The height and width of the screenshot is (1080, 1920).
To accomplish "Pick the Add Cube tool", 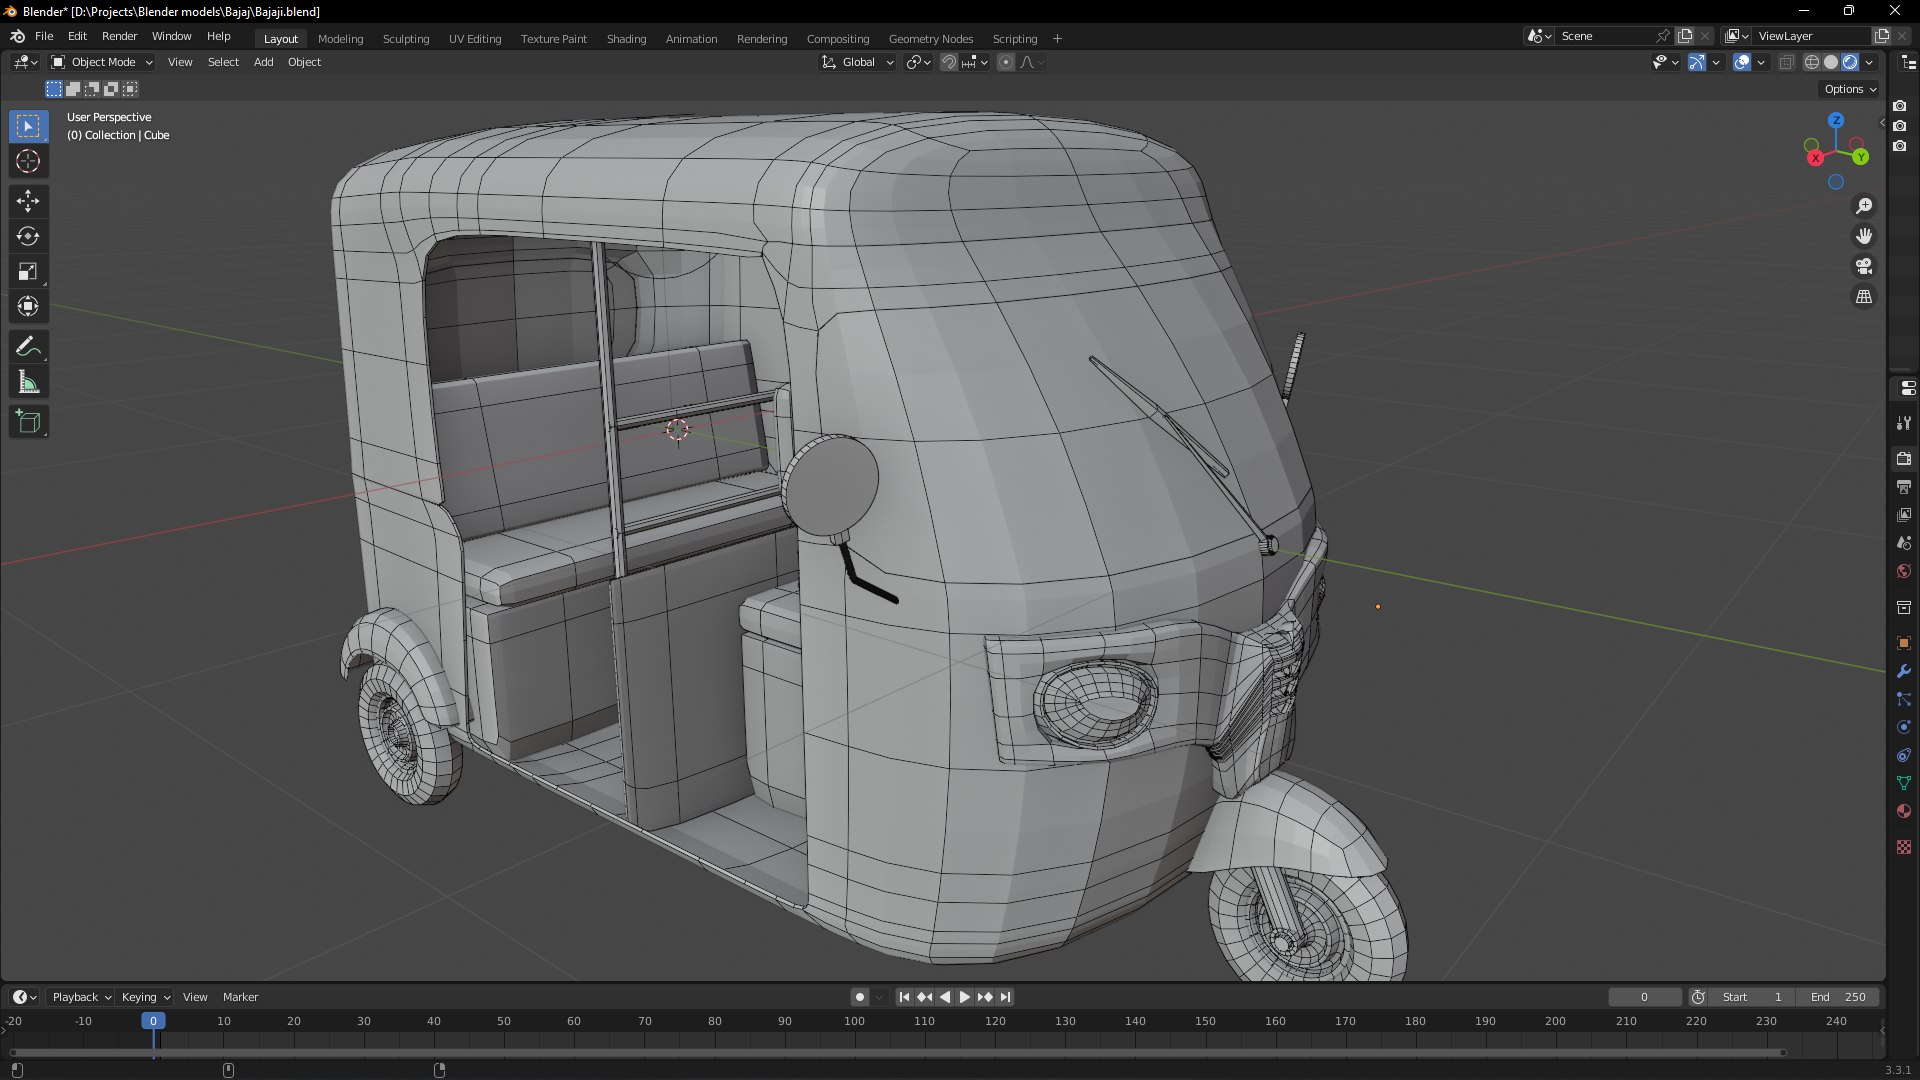I will (x=28, y=422).
